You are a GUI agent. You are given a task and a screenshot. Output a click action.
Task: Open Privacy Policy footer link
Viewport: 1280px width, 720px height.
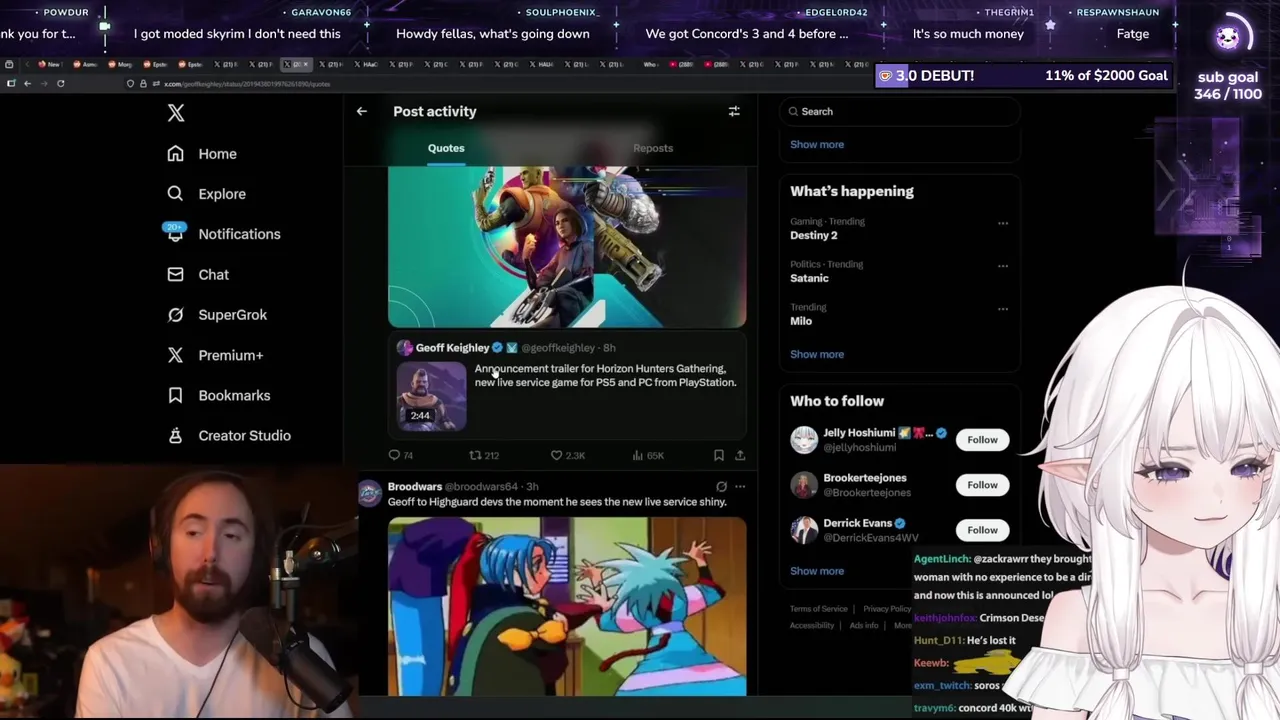887,609
